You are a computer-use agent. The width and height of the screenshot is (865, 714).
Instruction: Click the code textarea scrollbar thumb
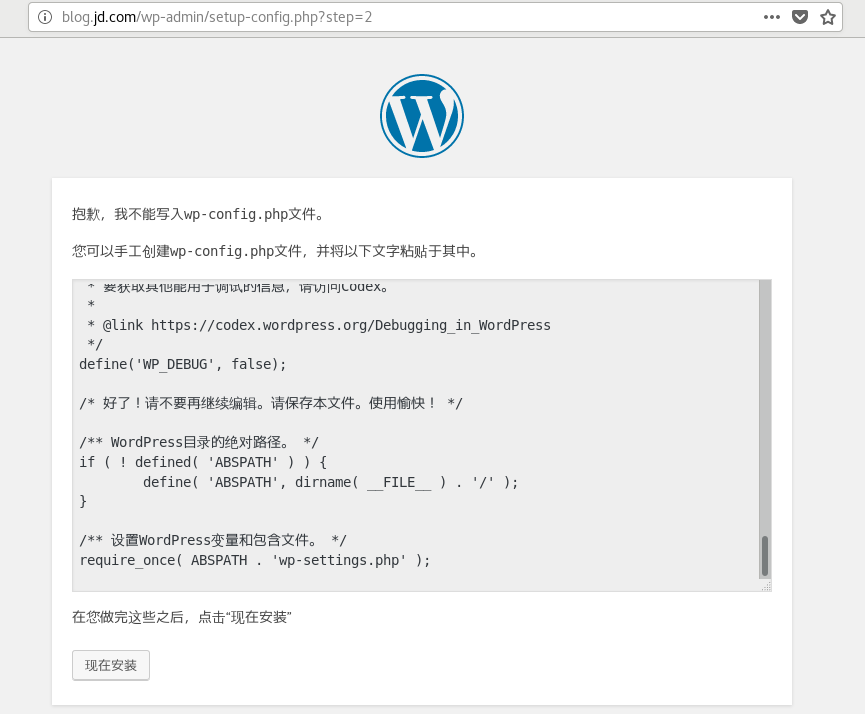(x=765, y=556)
